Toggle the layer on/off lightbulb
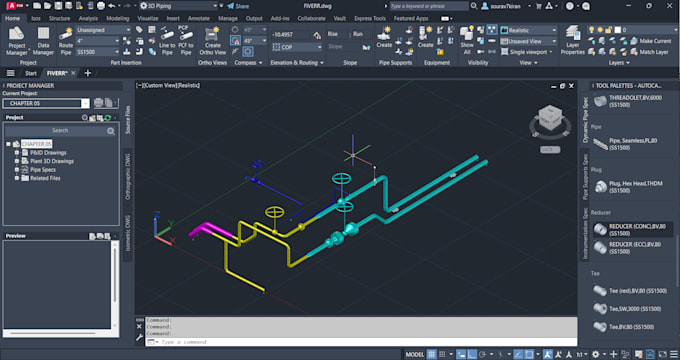 592,29
